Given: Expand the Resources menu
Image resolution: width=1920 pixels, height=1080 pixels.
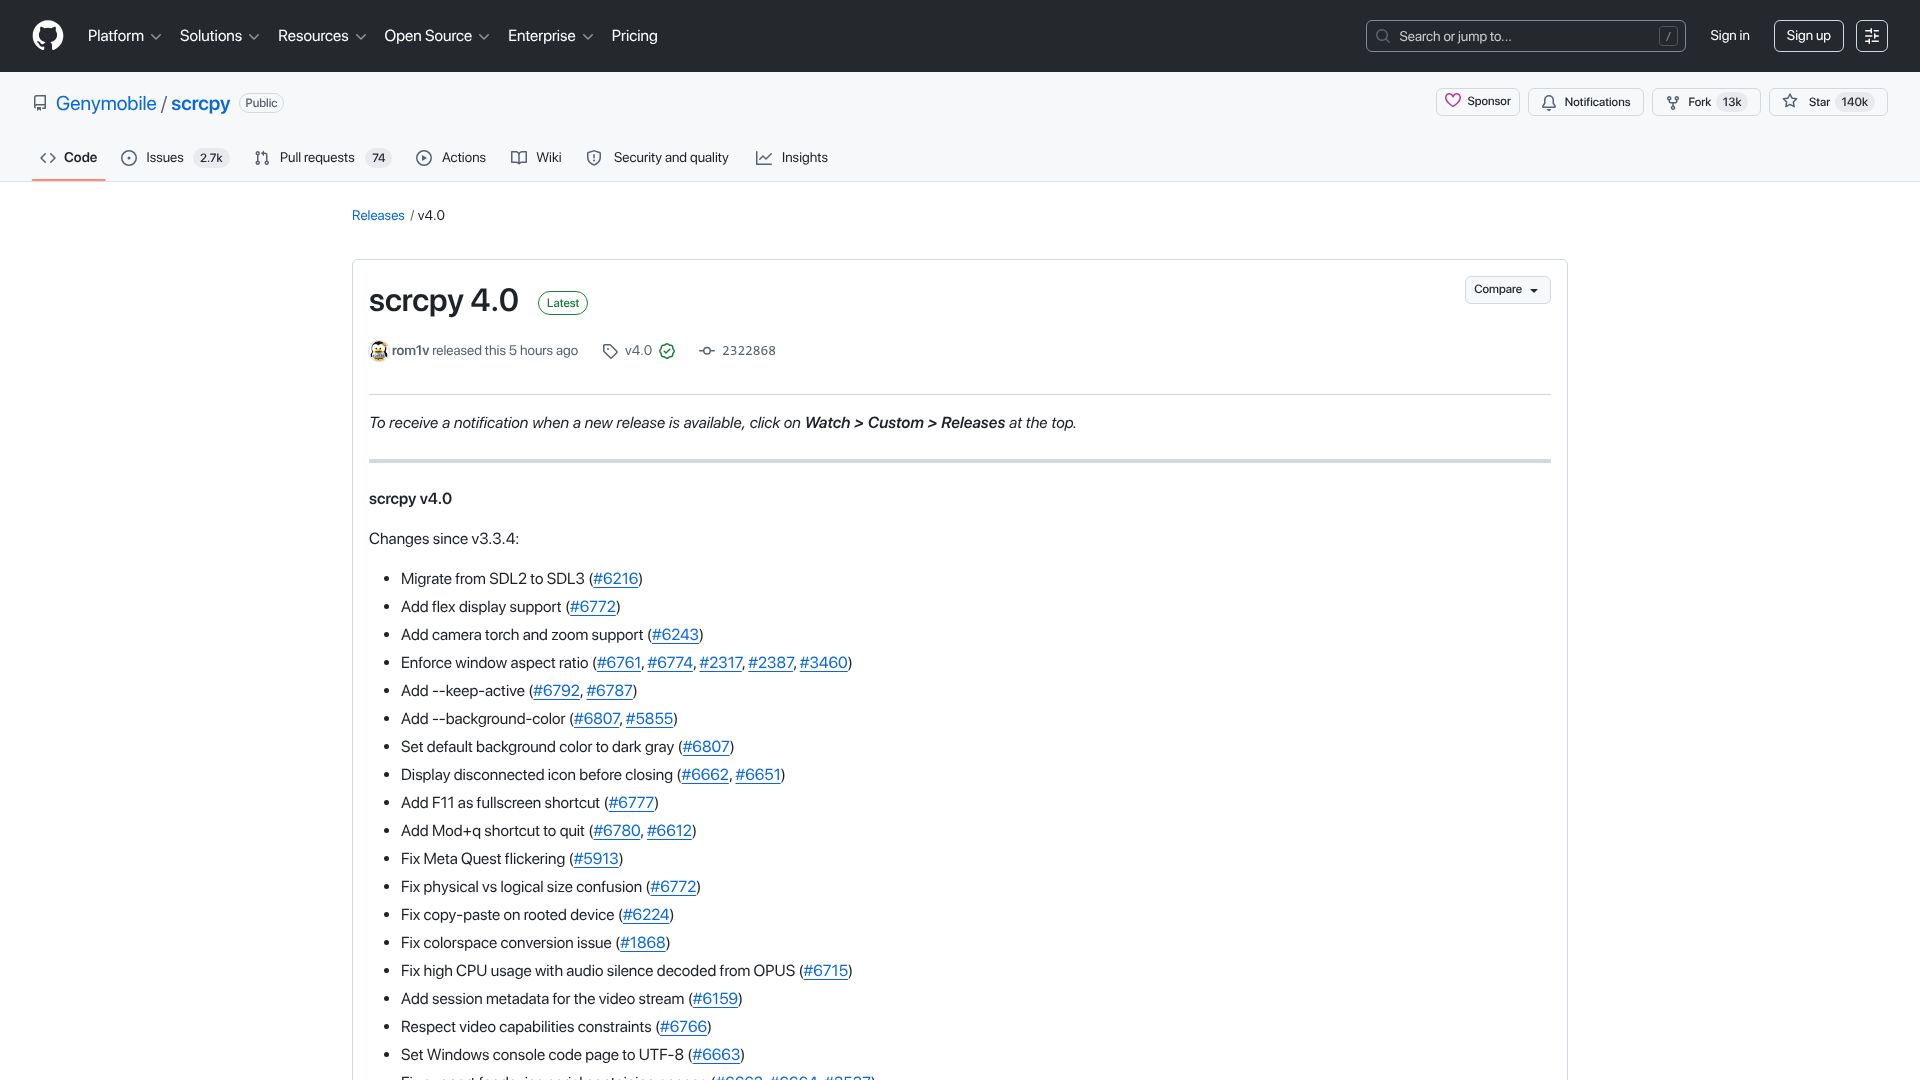Looking at the screenshot, I should click(322, 36).
